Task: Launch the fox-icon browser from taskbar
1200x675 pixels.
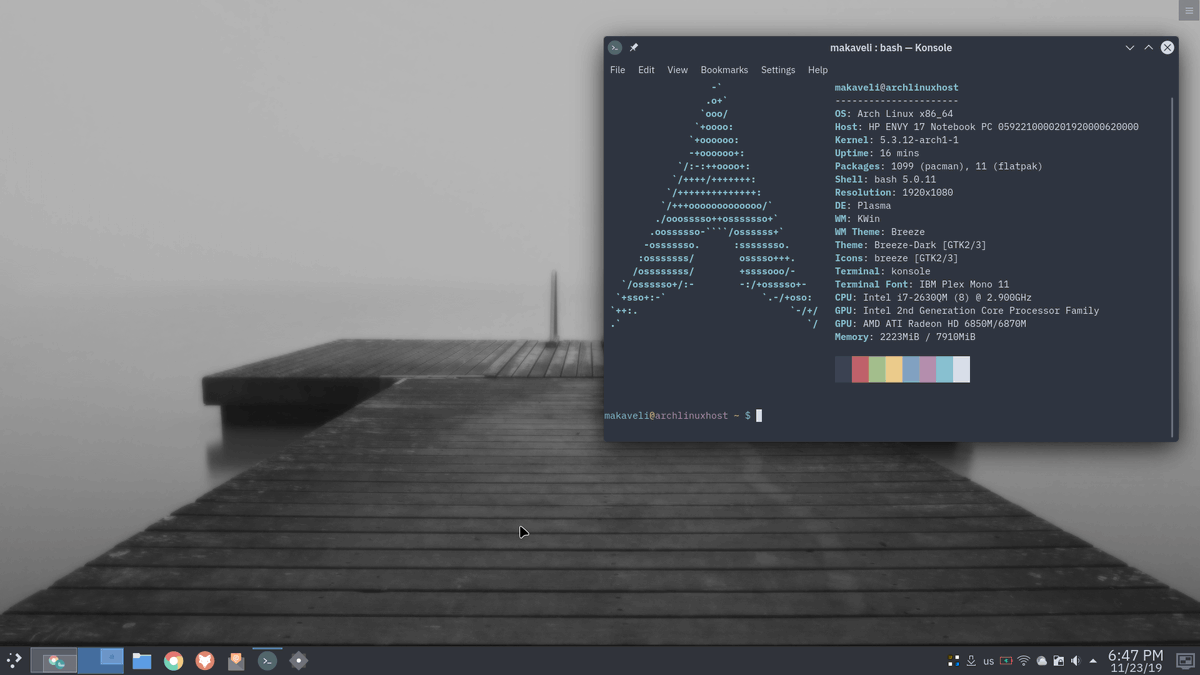Action: (x=204, y=661)
